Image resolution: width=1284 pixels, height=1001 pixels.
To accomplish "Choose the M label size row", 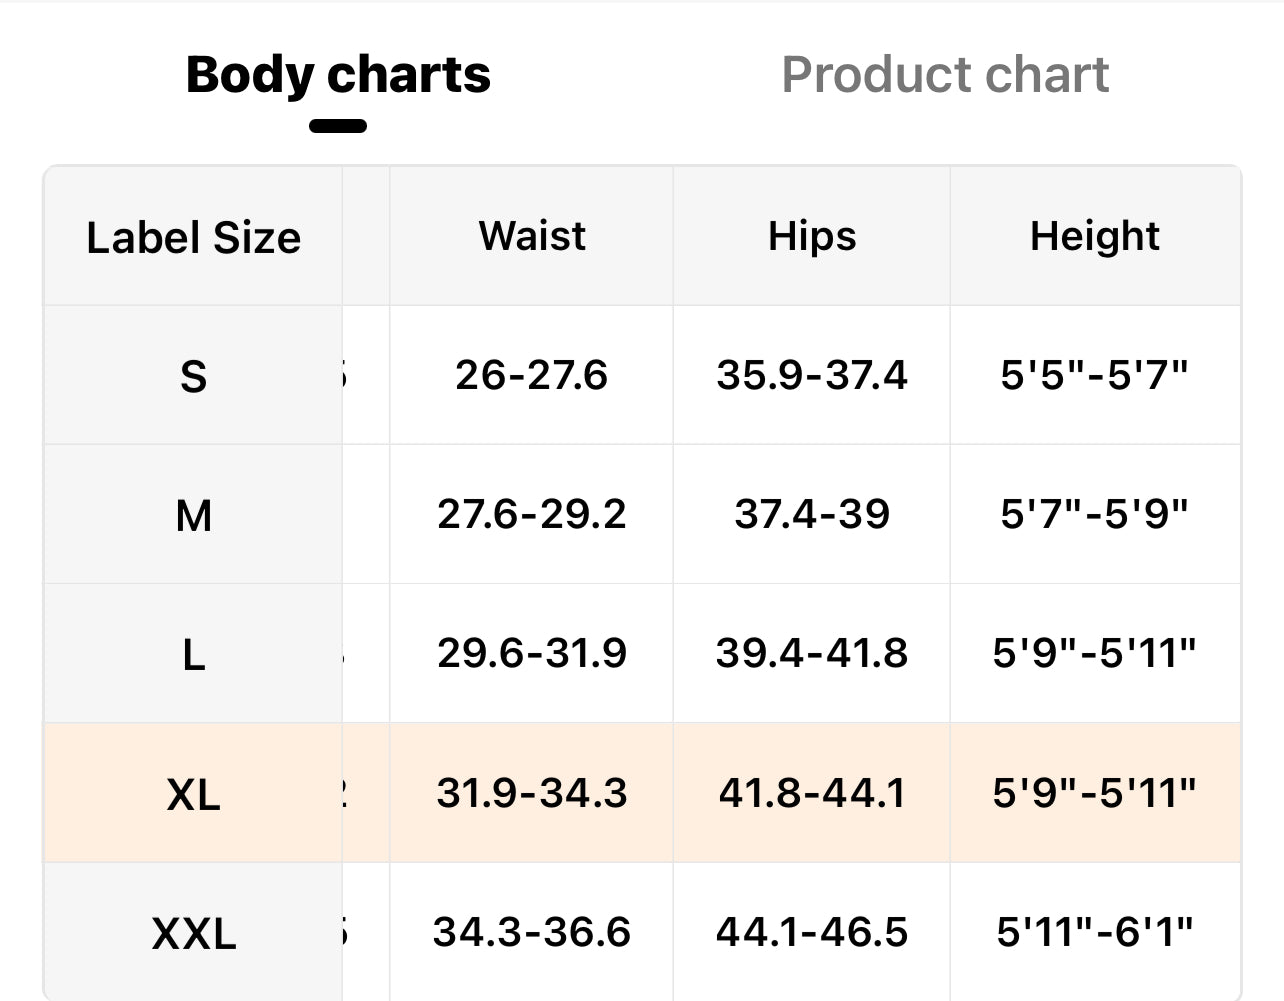I will click(x=193, y=515).
